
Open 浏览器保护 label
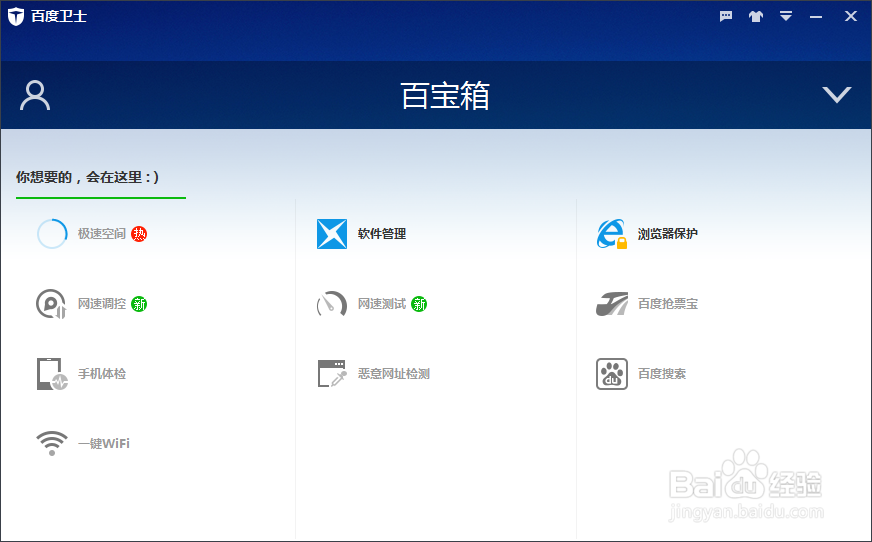click(x=667, y=233)
